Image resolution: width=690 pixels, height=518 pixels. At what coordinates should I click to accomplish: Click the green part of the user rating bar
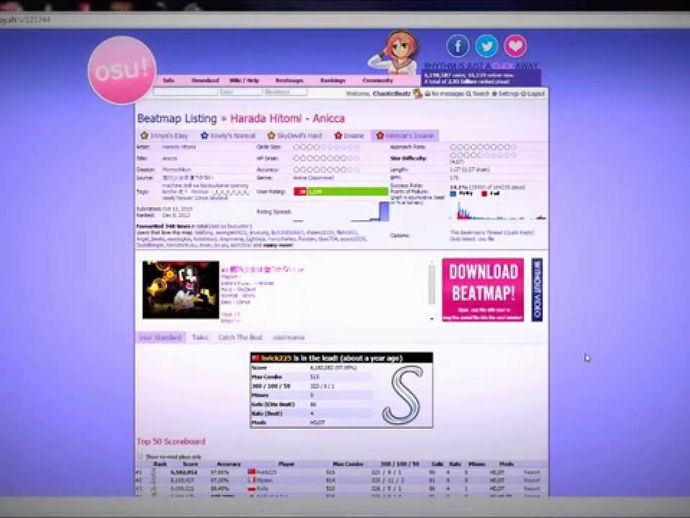point(347,191)
